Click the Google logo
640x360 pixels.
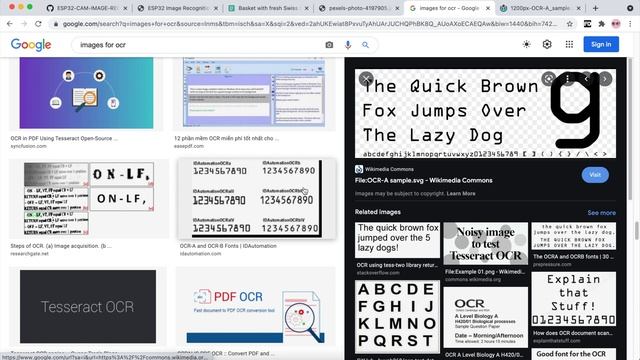coord(31,44)
